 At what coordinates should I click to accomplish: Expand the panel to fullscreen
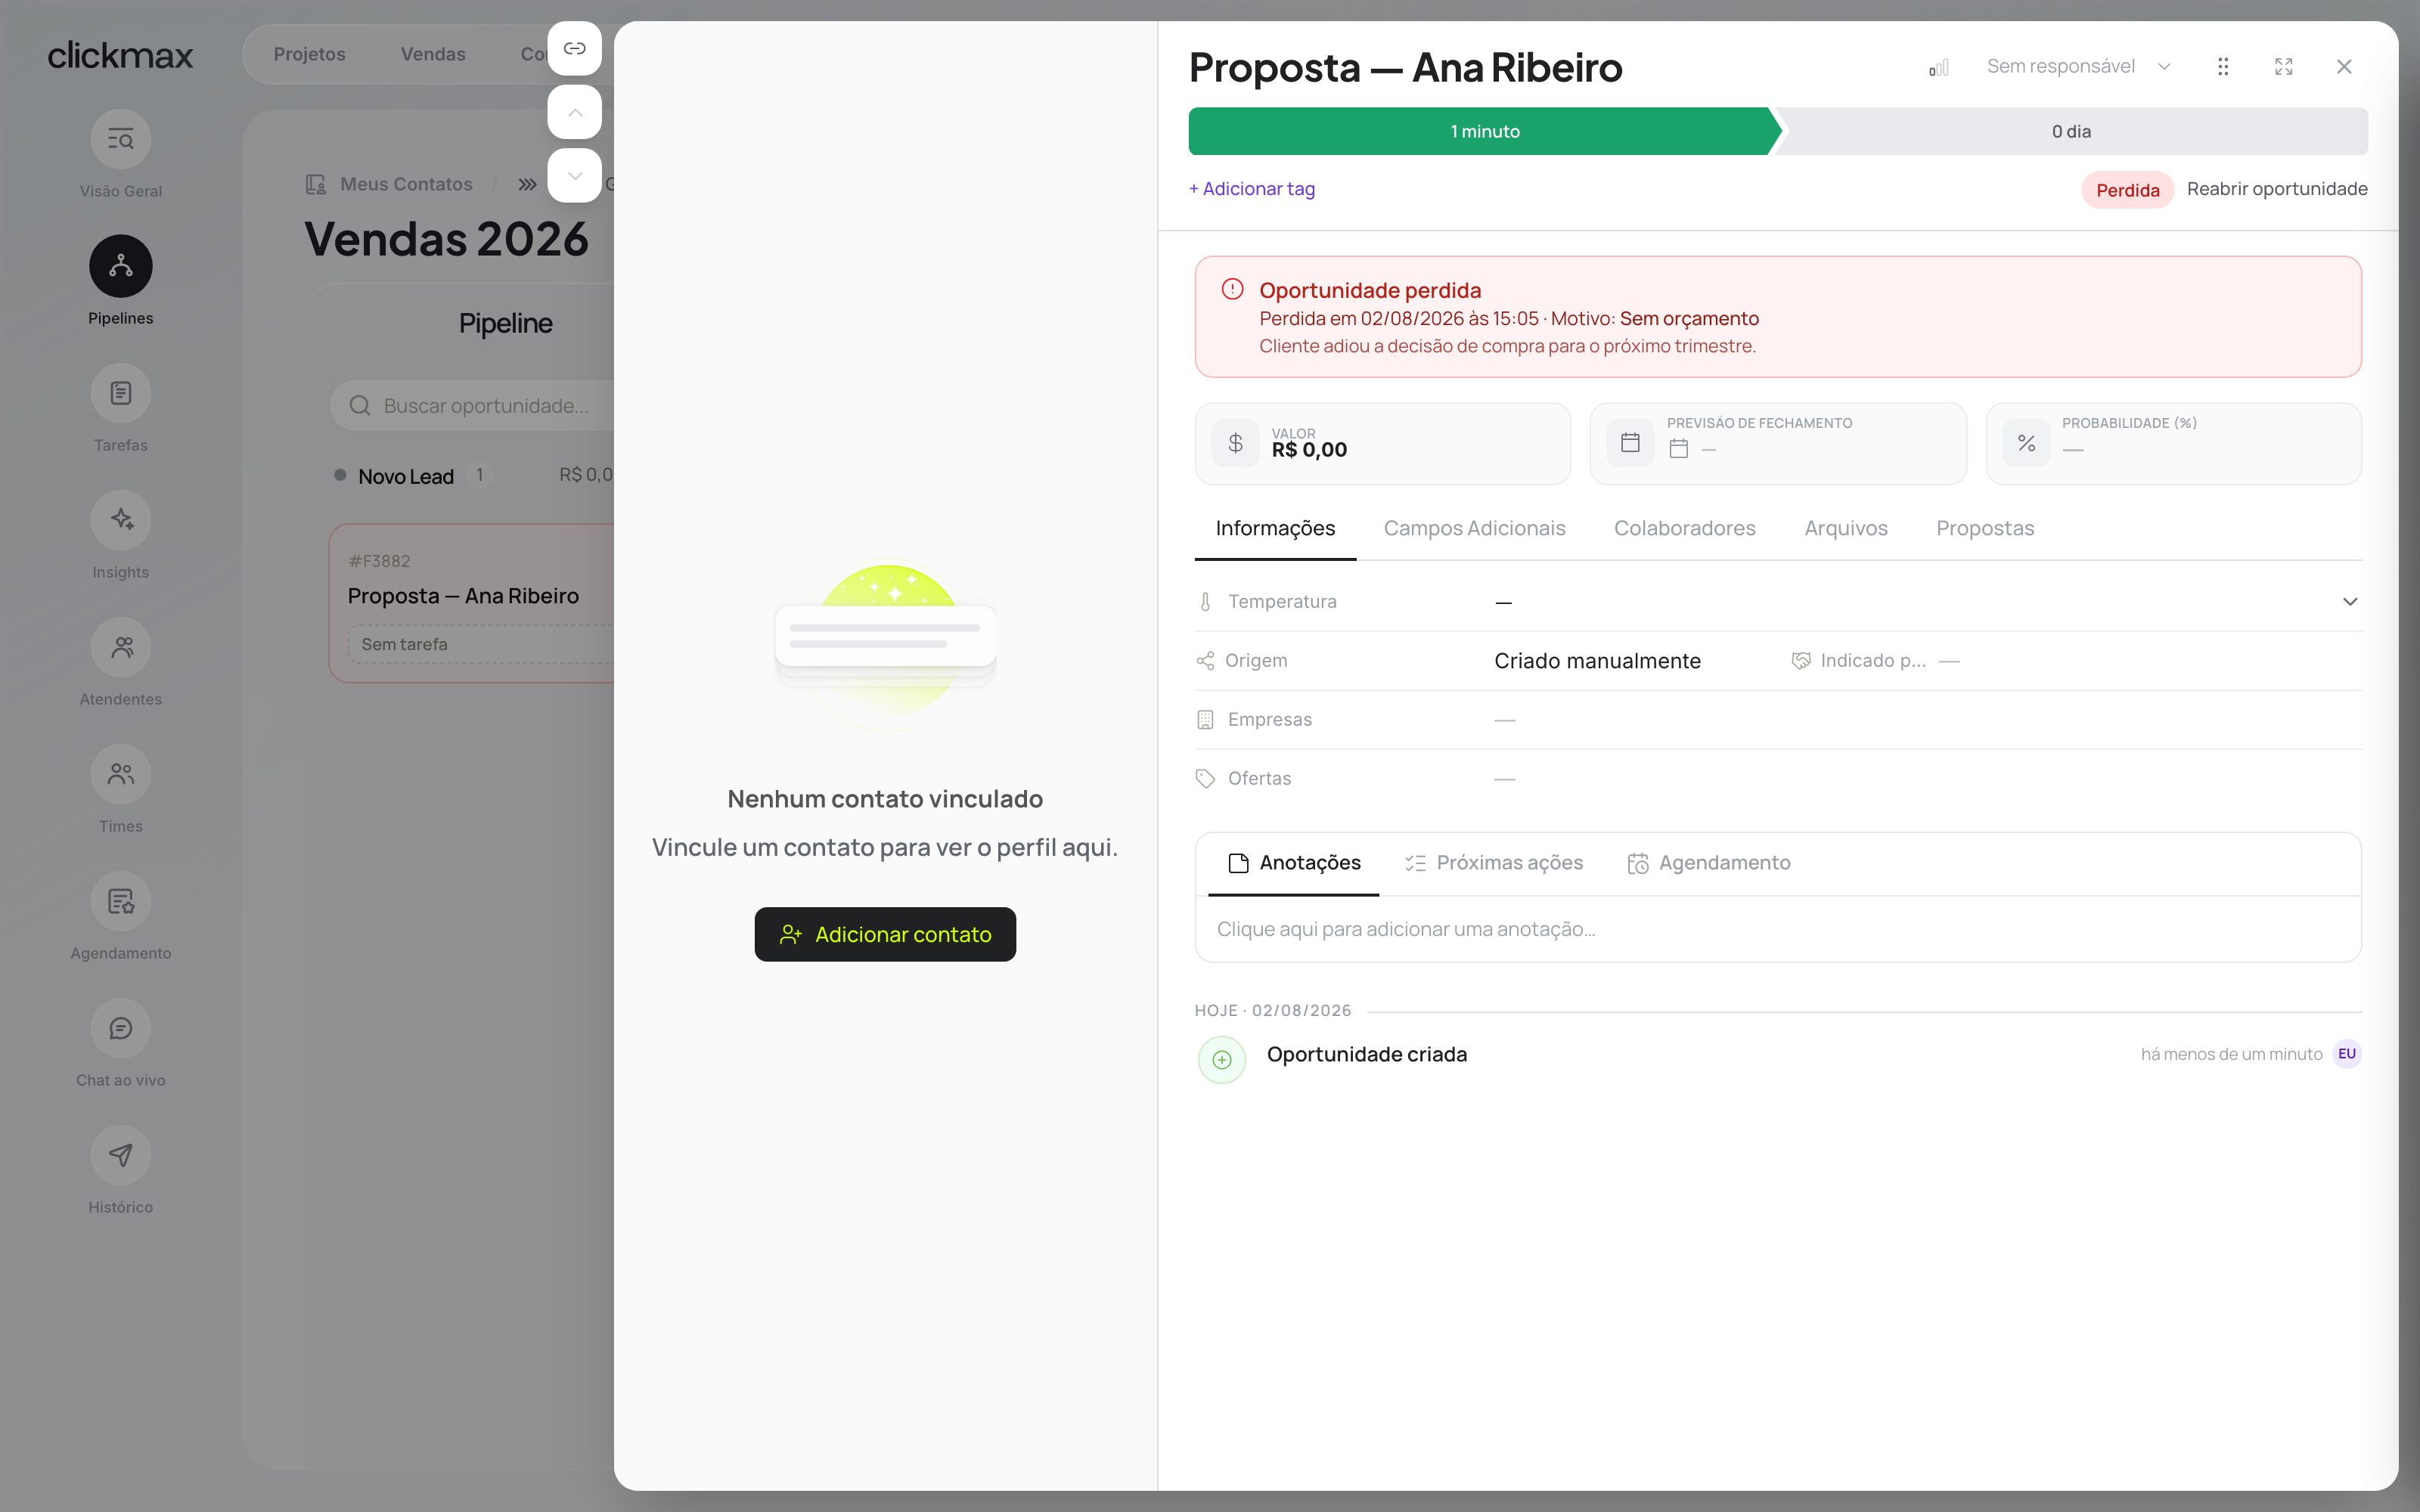click(x=2283, y=67)
